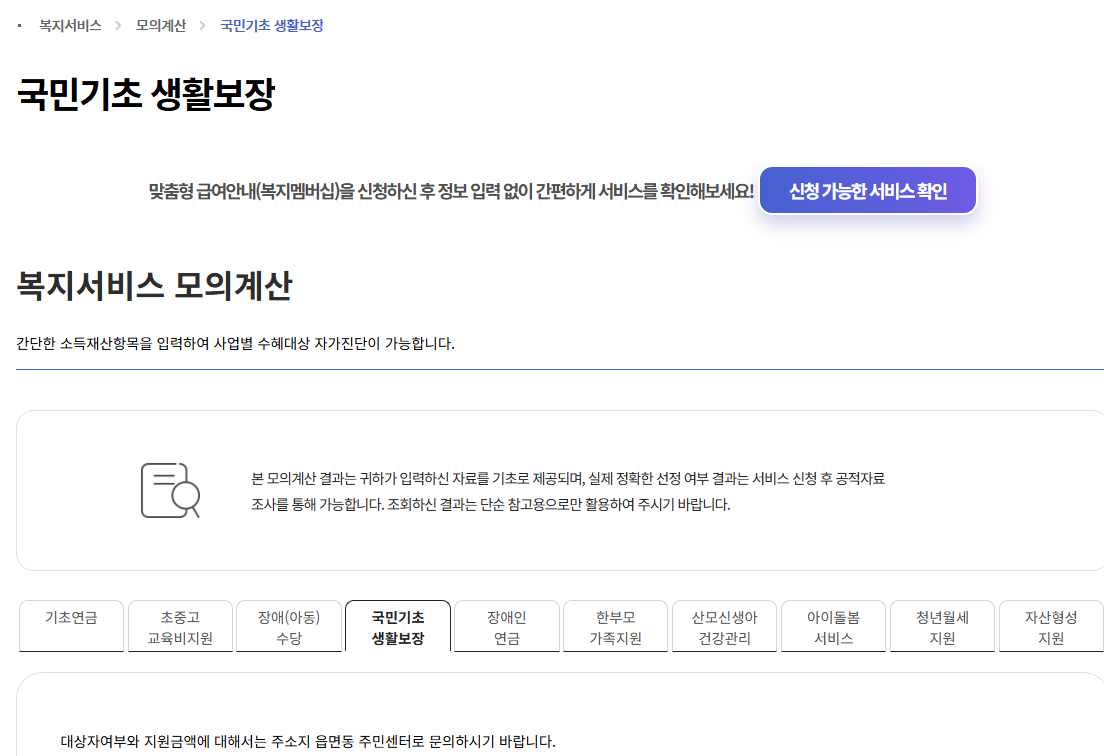Open the 한부모 가족지원 tab
Image resolution: width=1104 pixels, height=756 pixels.
(x=615, y=626)
